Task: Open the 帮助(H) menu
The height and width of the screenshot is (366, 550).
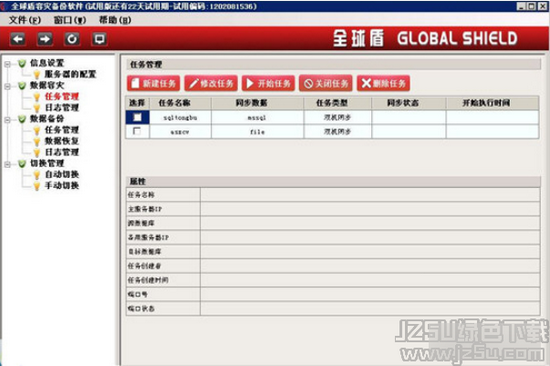Action: [115, 20]
